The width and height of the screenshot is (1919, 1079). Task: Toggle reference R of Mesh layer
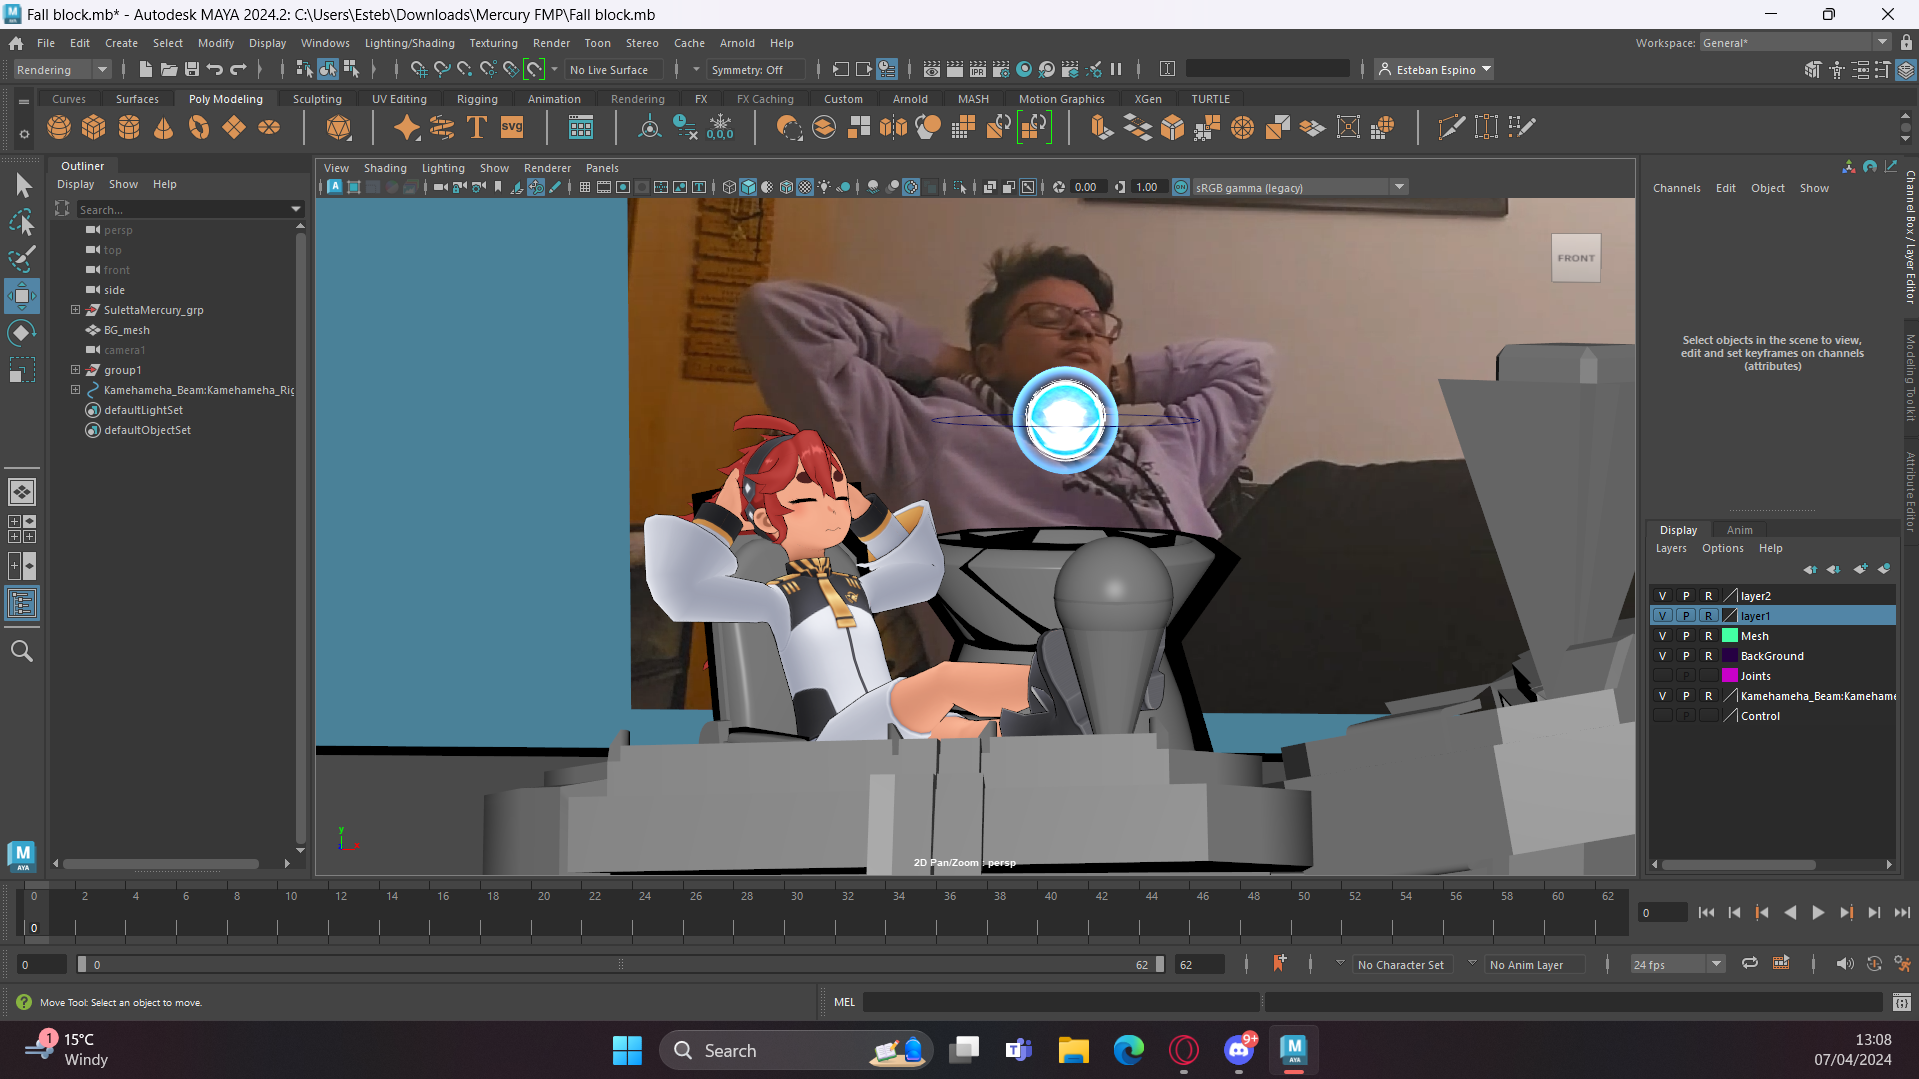[1709, 636]
